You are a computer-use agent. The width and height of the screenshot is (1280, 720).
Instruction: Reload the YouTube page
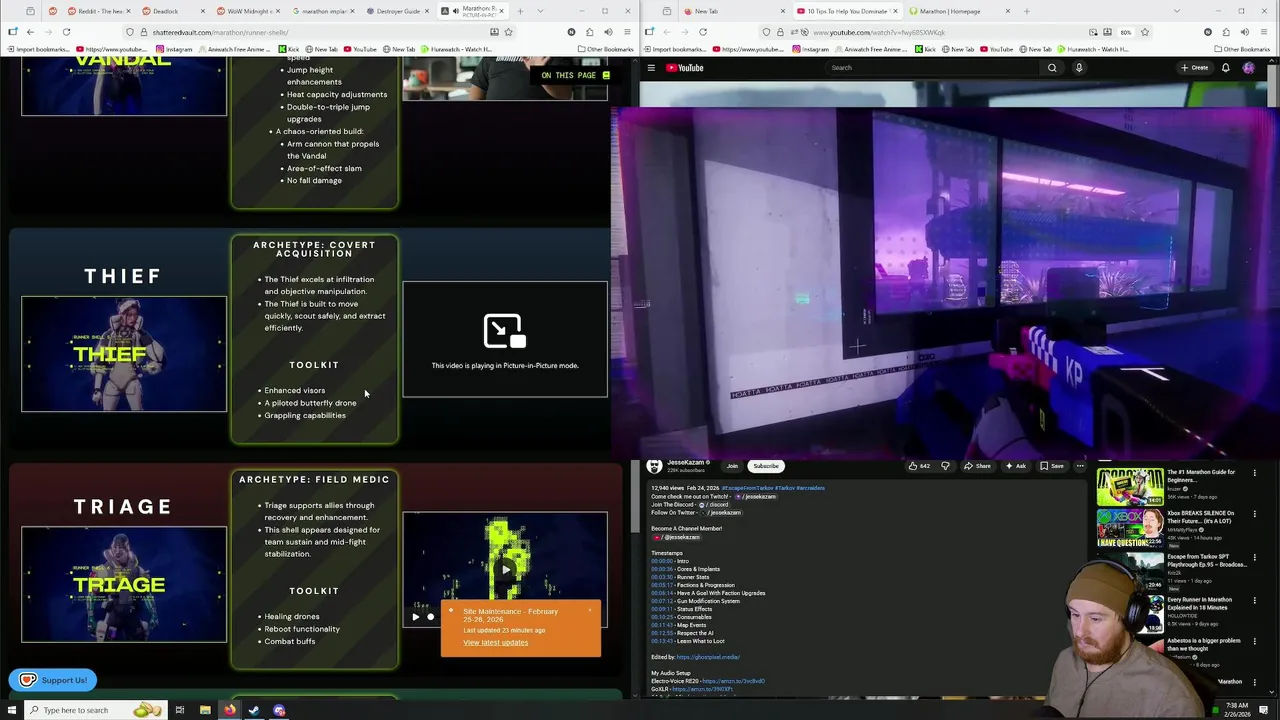[703, 32]
